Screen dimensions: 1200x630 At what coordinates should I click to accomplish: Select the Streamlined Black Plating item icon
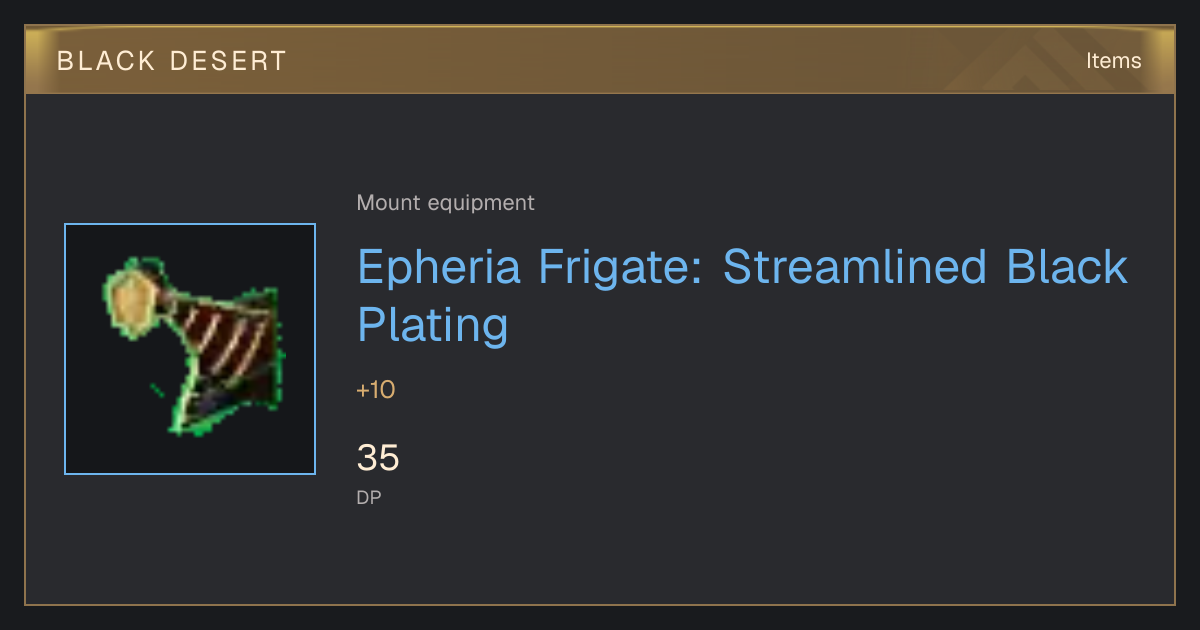[190, 349]
